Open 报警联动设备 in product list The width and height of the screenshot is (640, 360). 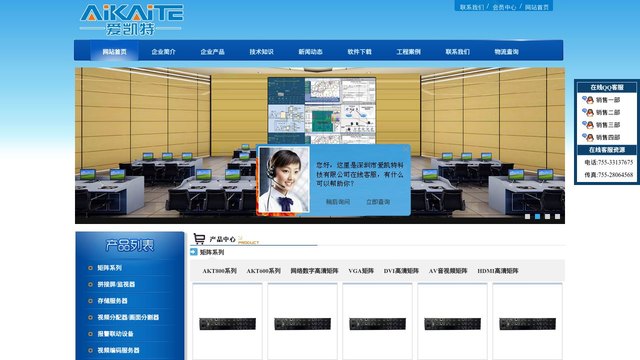116,333
